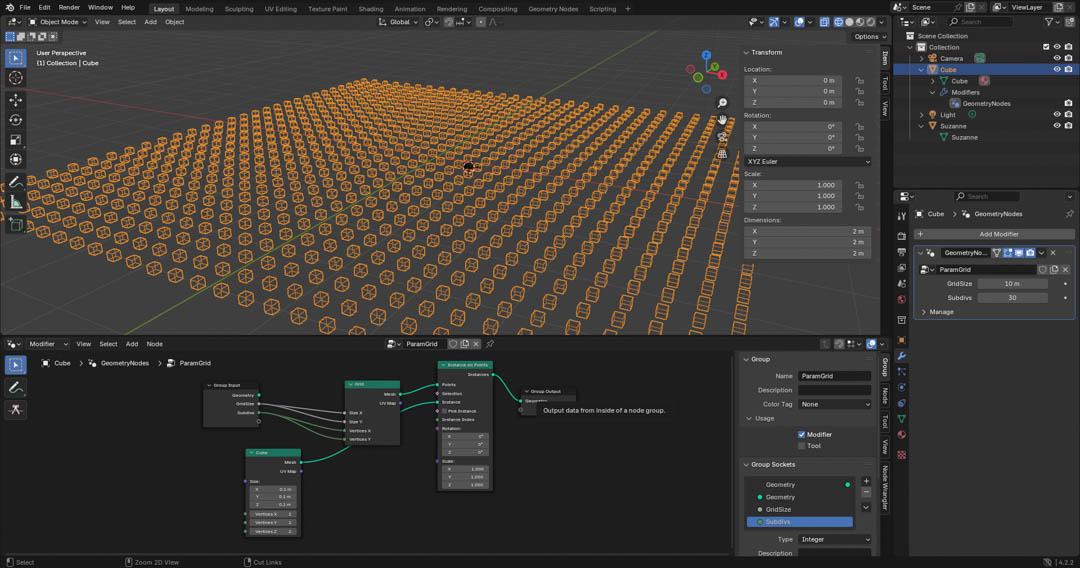Hide the Cube object in outliner
Viewport: 1080px width, 568px height.
[x=1056, y=70]
